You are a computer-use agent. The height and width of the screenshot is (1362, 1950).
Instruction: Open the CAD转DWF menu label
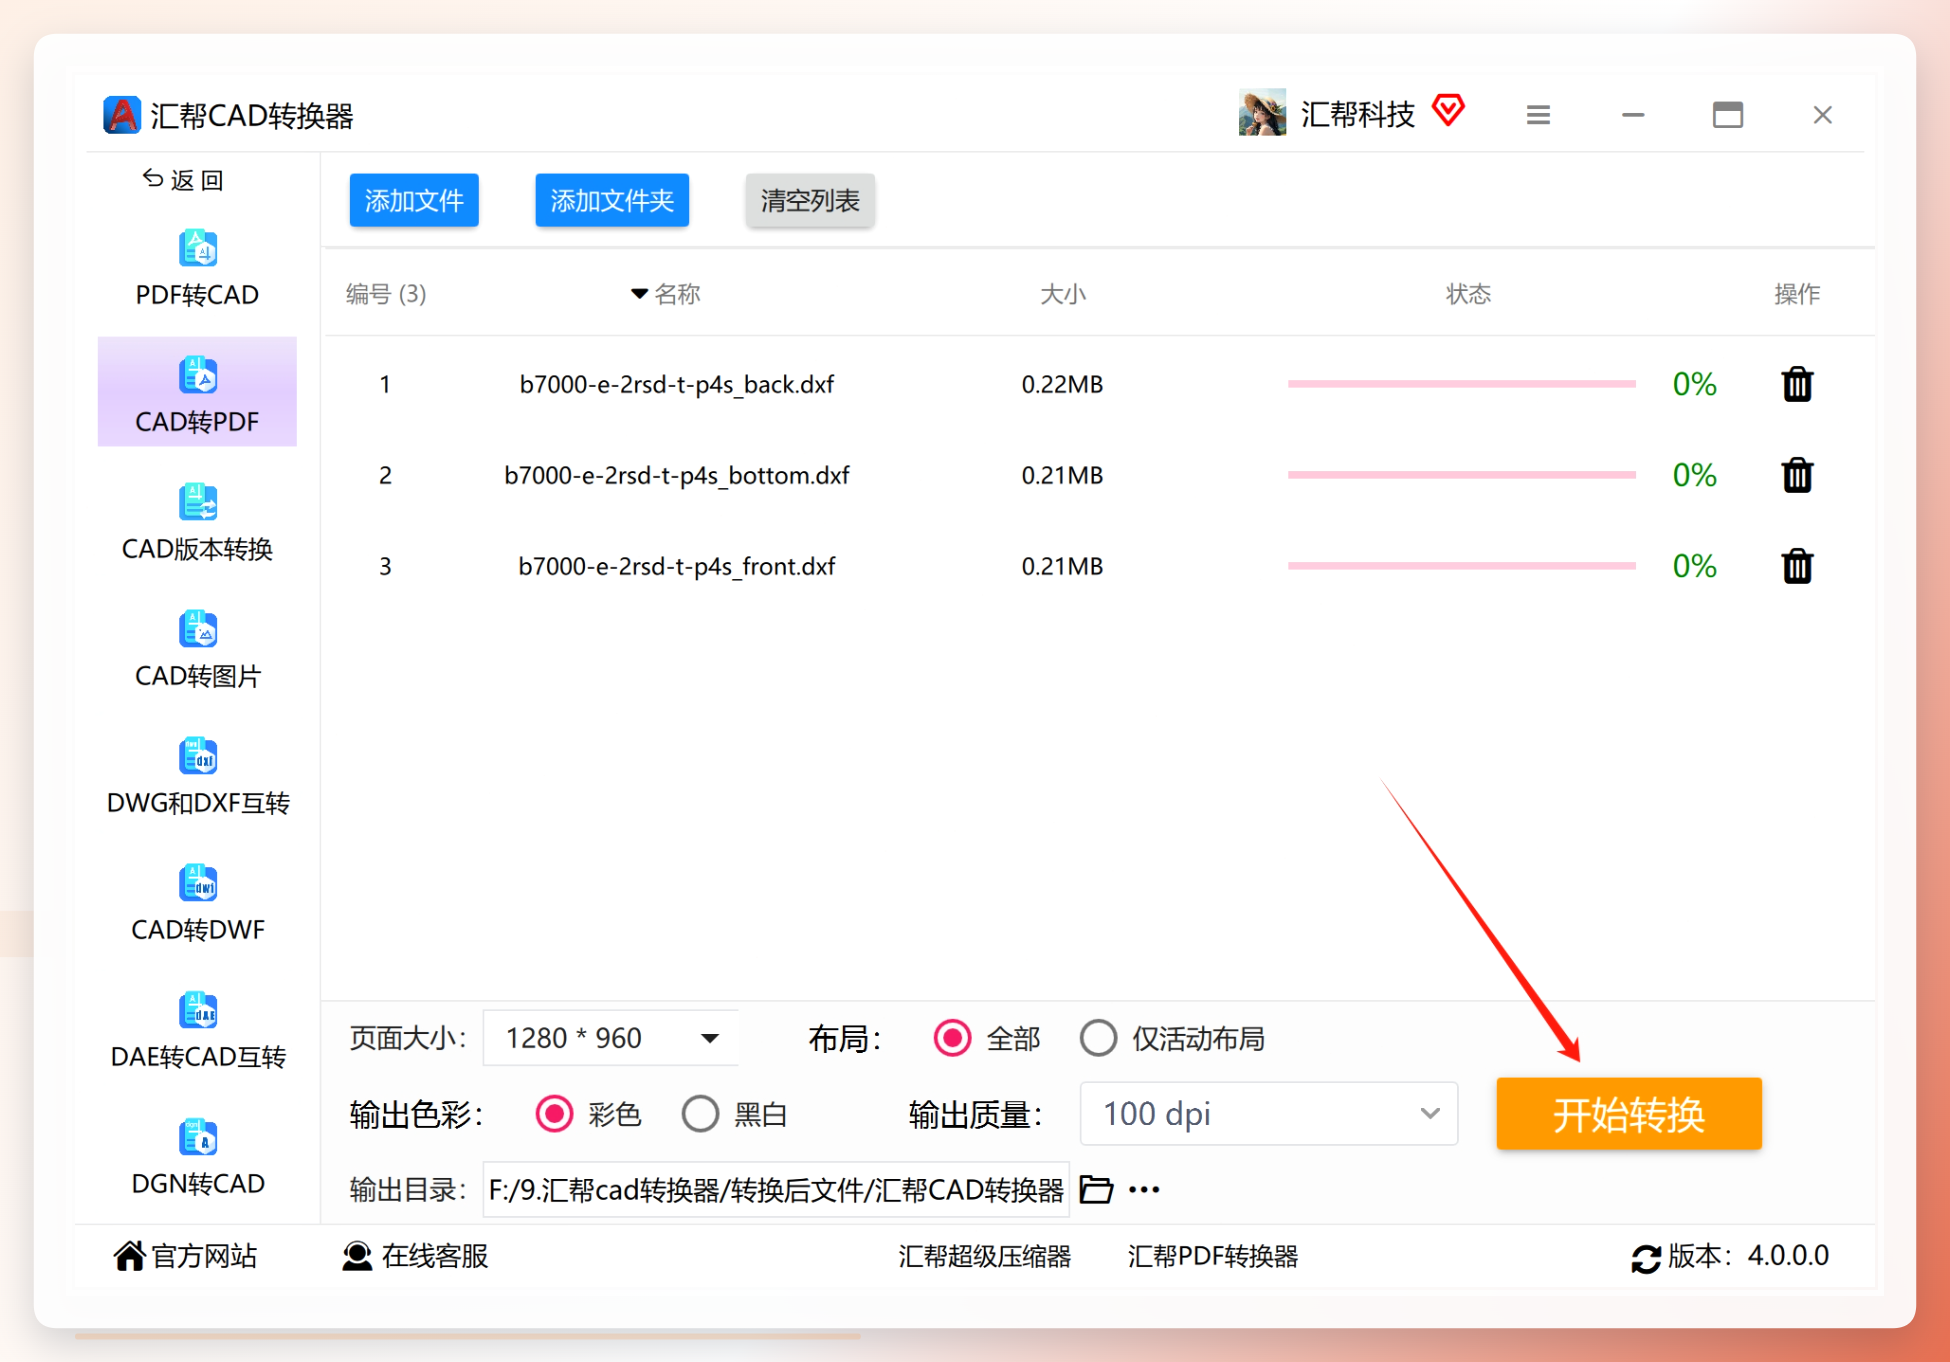198,930
